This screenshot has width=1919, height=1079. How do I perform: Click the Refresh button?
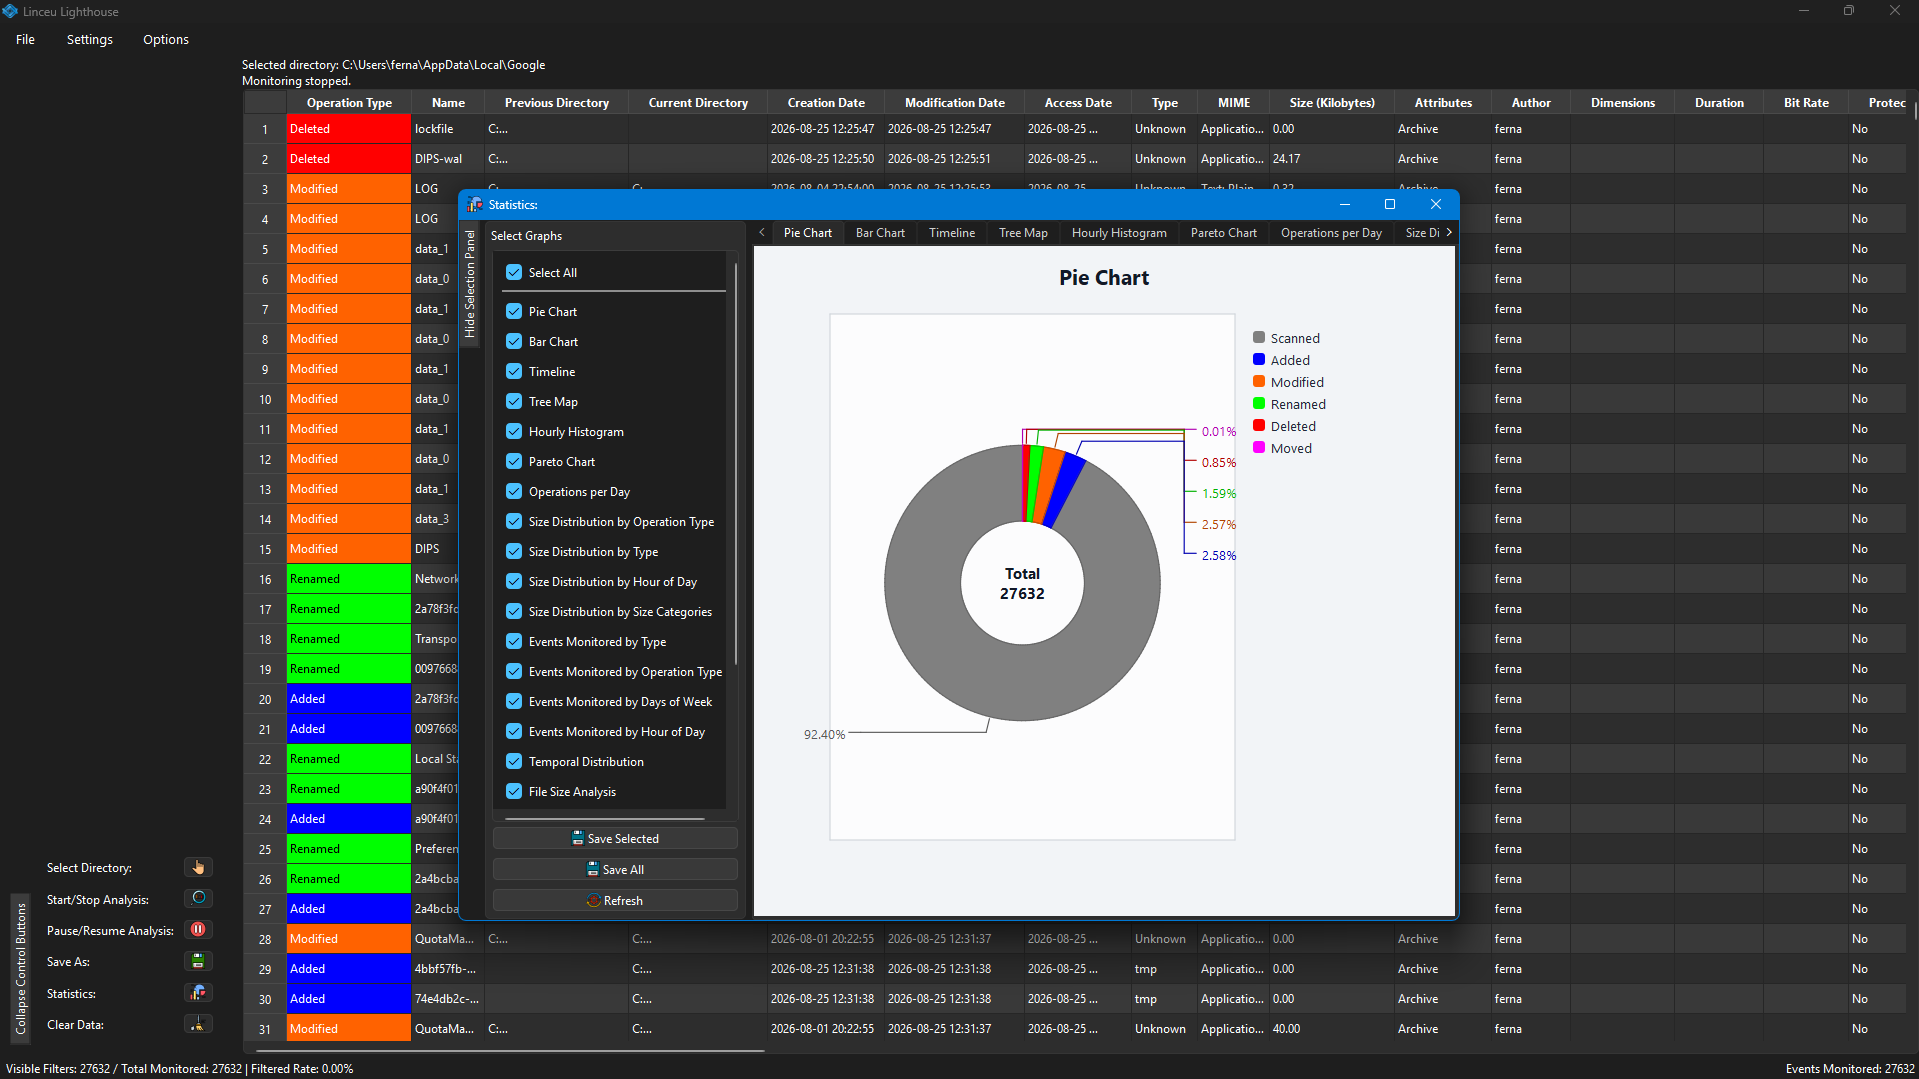tap(615, 900)
